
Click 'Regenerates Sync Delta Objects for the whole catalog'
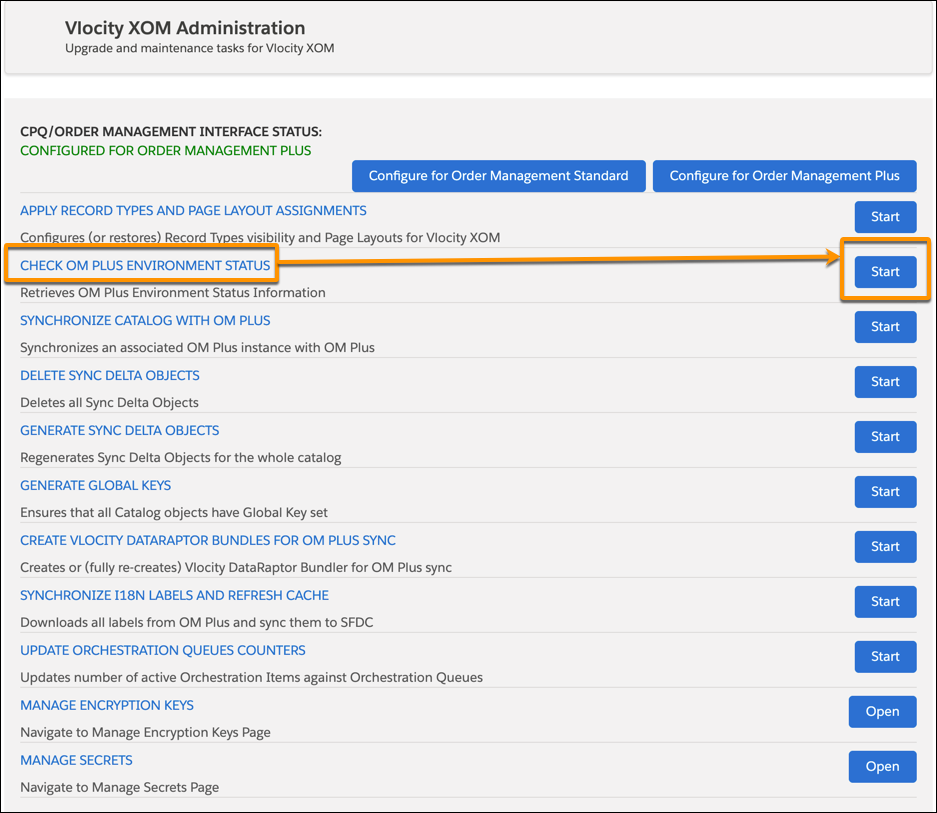pos(180,458)
